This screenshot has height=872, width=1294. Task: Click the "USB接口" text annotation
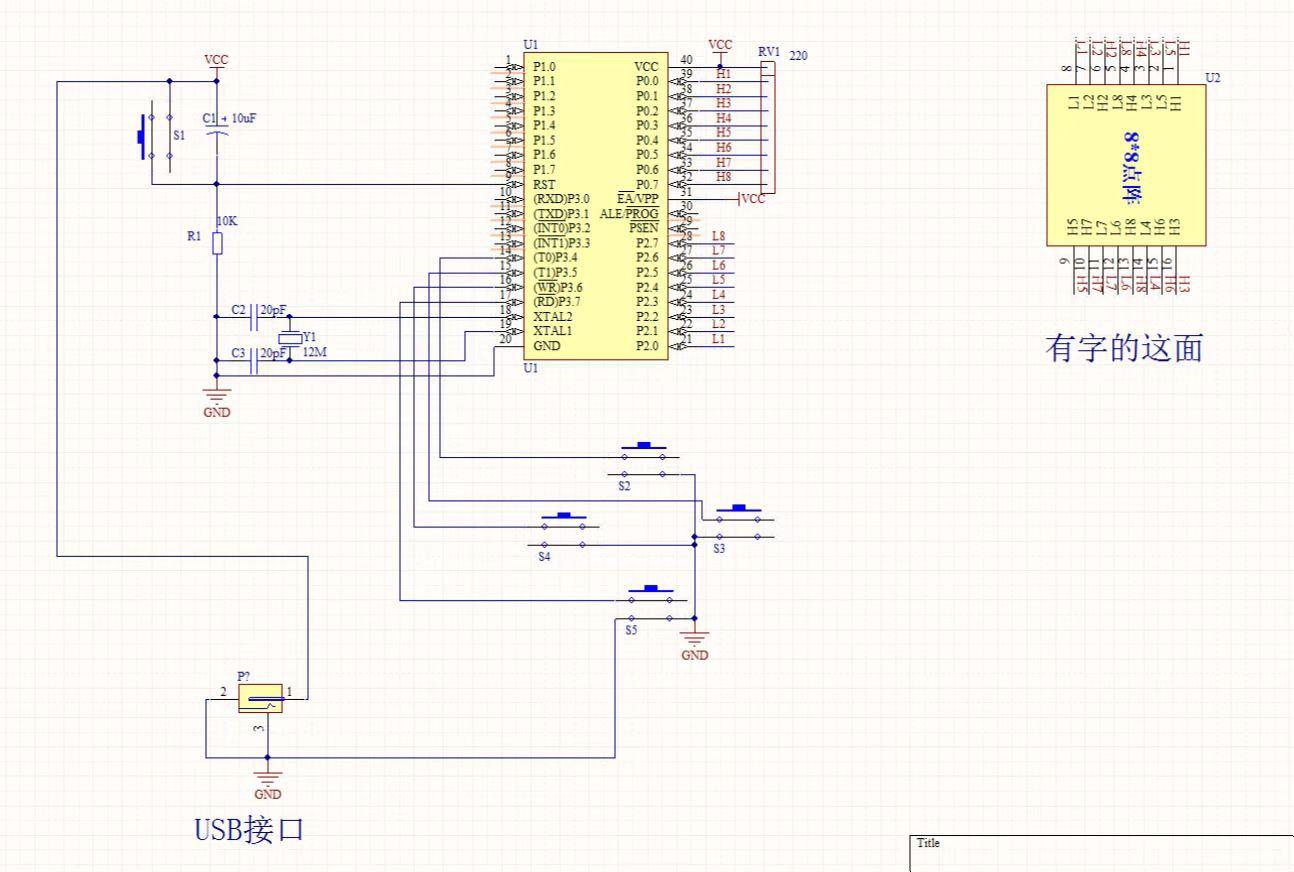click(x=248, y=829)
